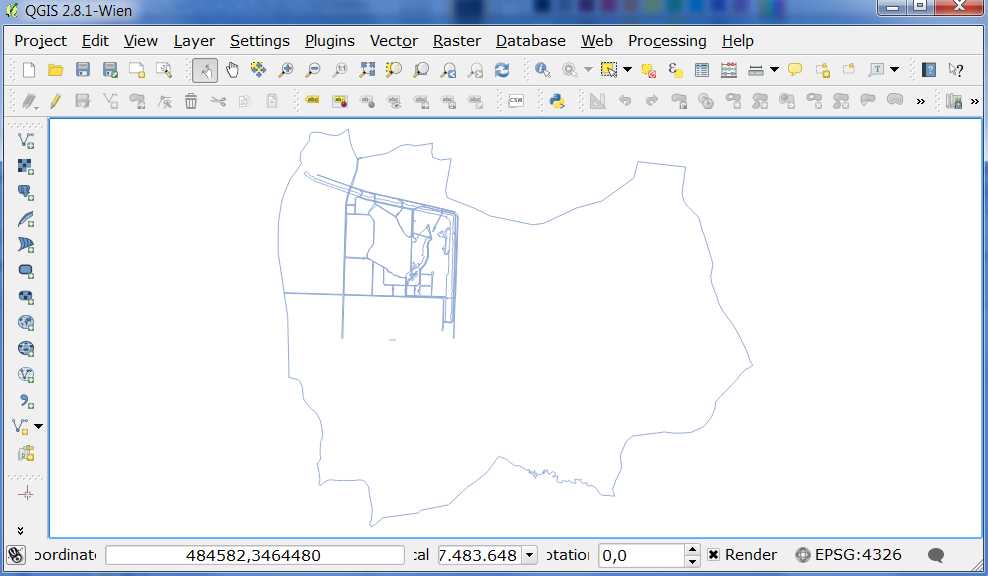Create a new project with blank page icon
The image size is (988, 576).
(28, 70)
